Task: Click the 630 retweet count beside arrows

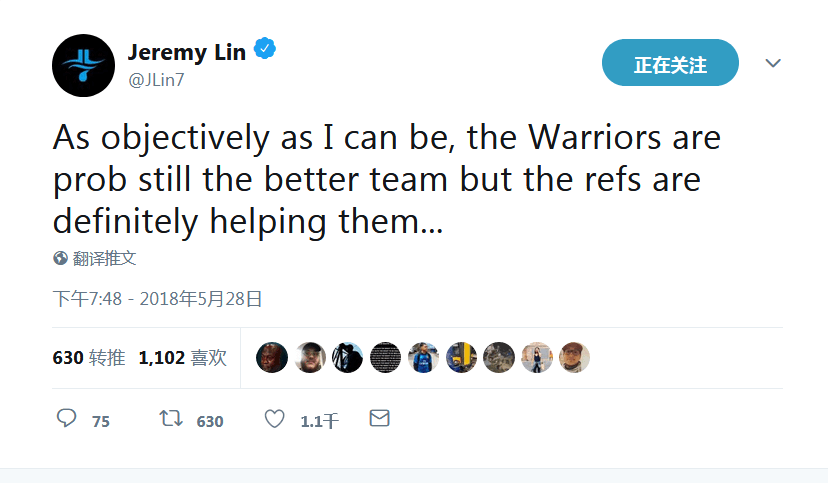Action: coord(210,422)
